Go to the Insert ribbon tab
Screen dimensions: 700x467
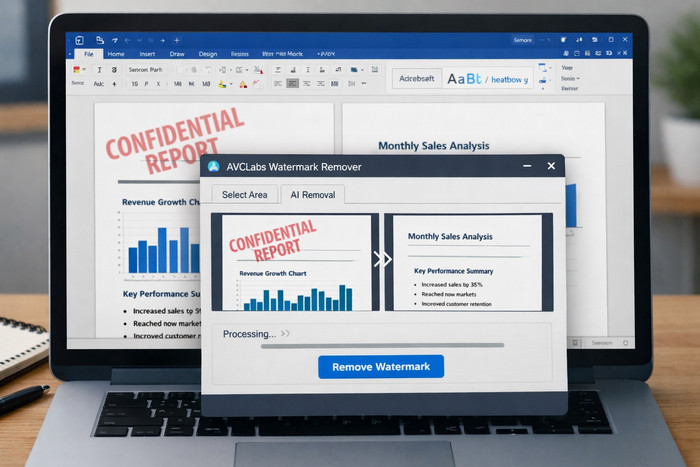147,53
